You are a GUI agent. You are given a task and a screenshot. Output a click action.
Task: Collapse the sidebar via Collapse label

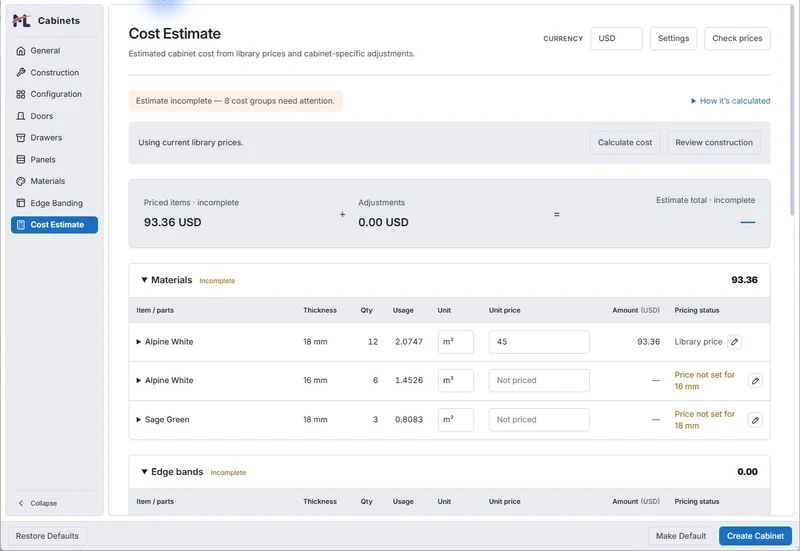44,503
